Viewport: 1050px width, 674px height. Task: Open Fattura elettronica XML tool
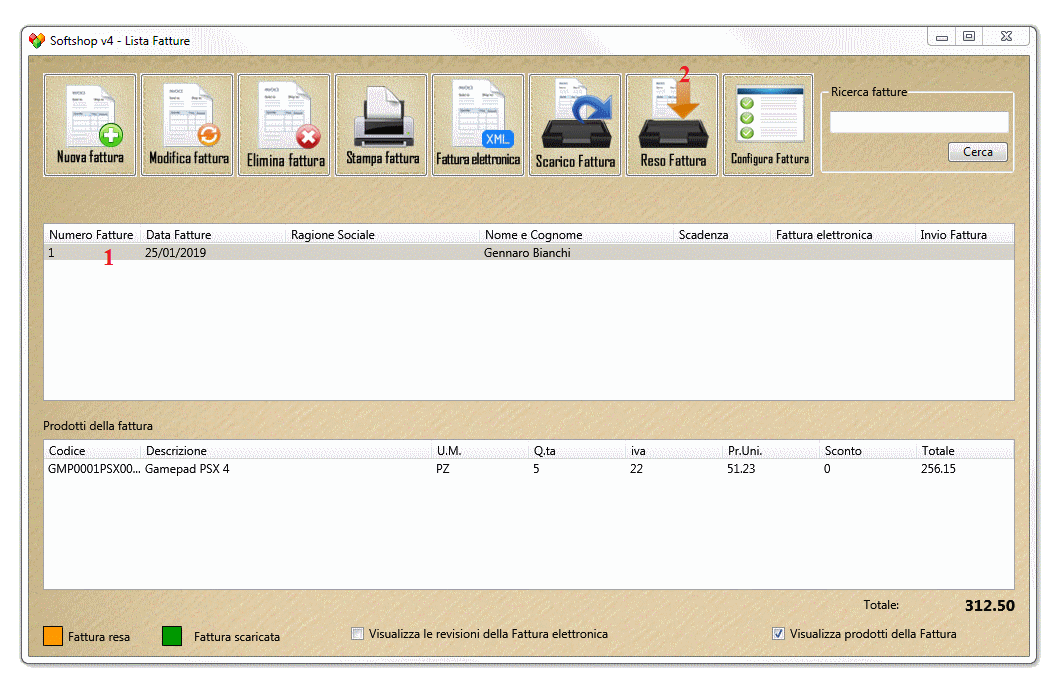click(x=478, y=125)
